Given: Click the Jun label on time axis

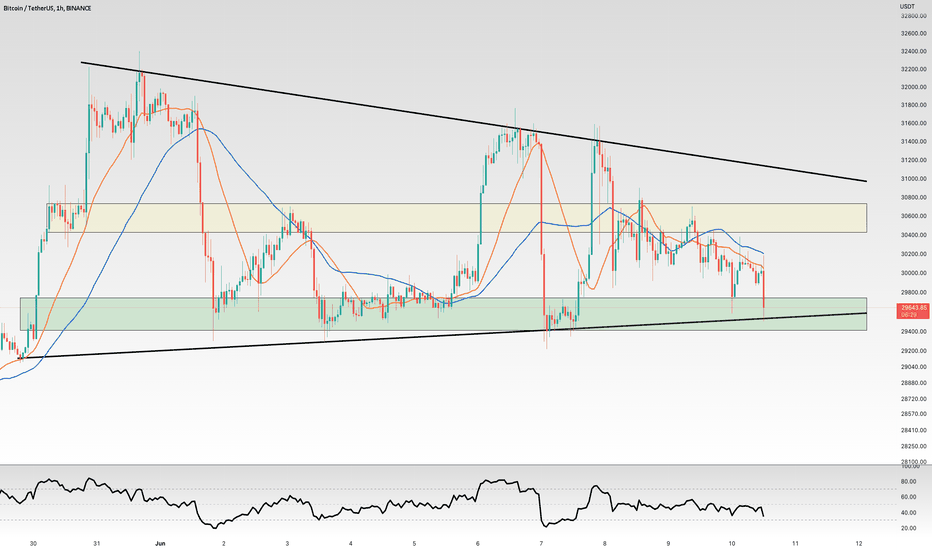Looking at the screenshot, I should (x=159, y=543).
